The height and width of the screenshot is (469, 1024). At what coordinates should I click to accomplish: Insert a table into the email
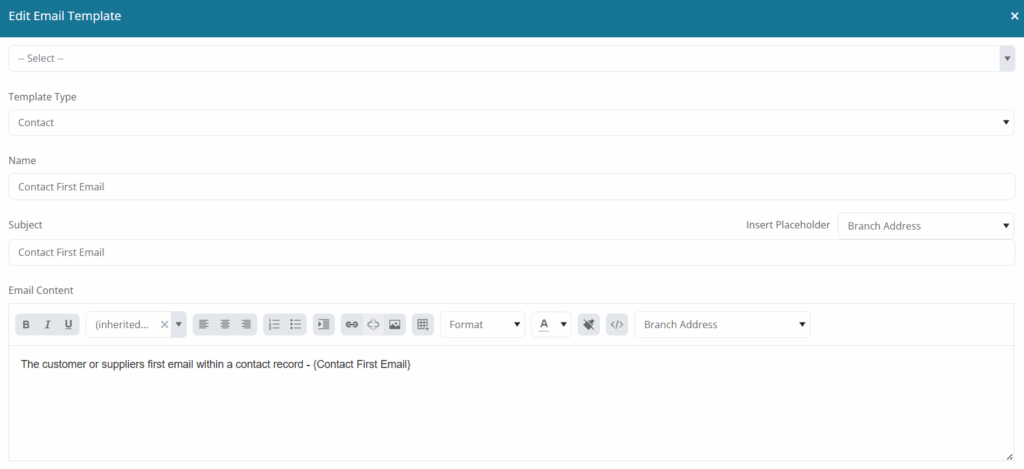(x=423, y=325)
